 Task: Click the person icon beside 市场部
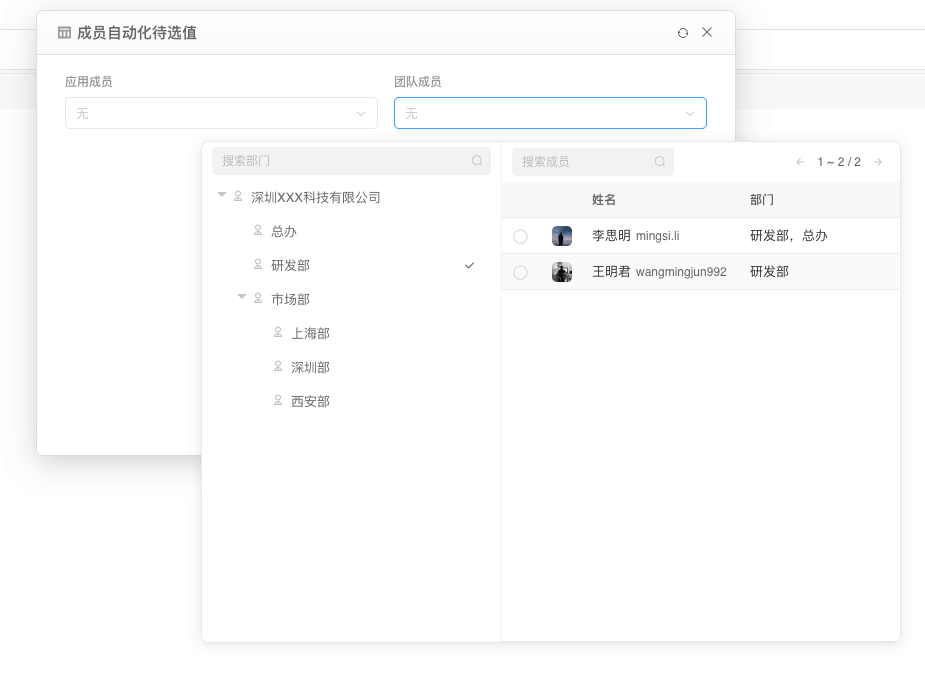[257, 299]
